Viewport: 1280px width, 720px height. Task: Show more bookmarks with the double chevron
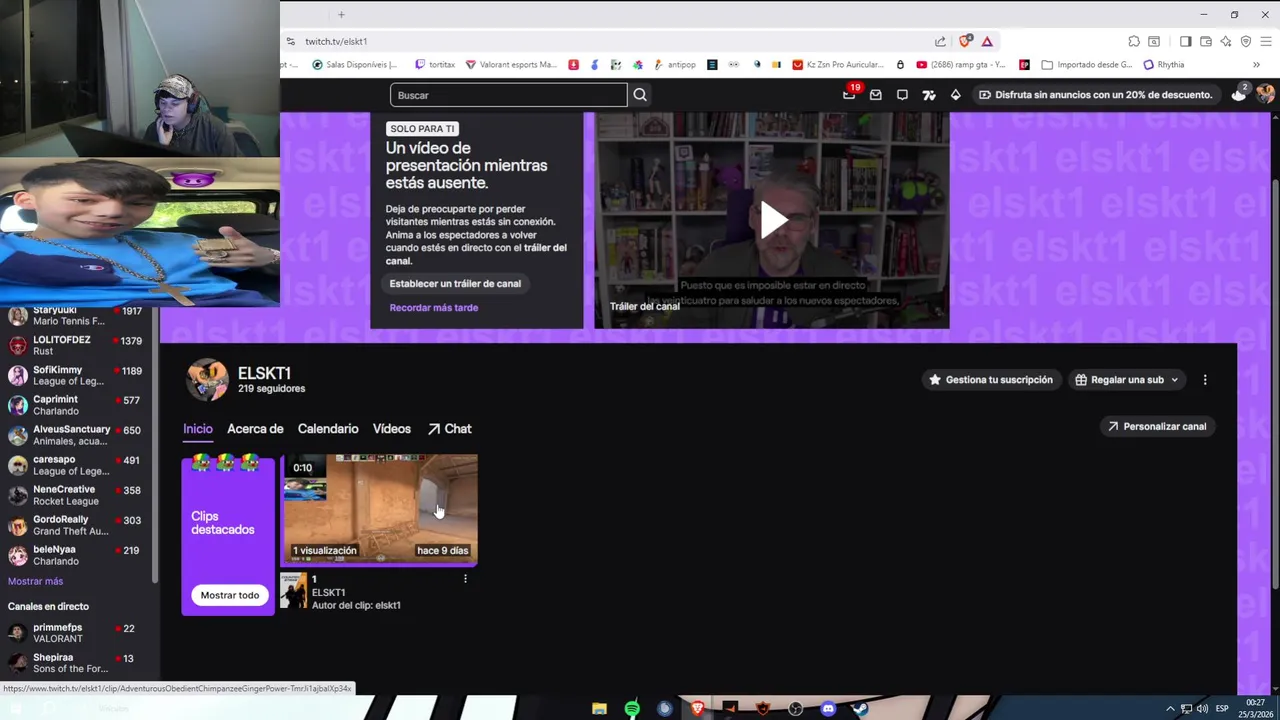click(1256, 64)
